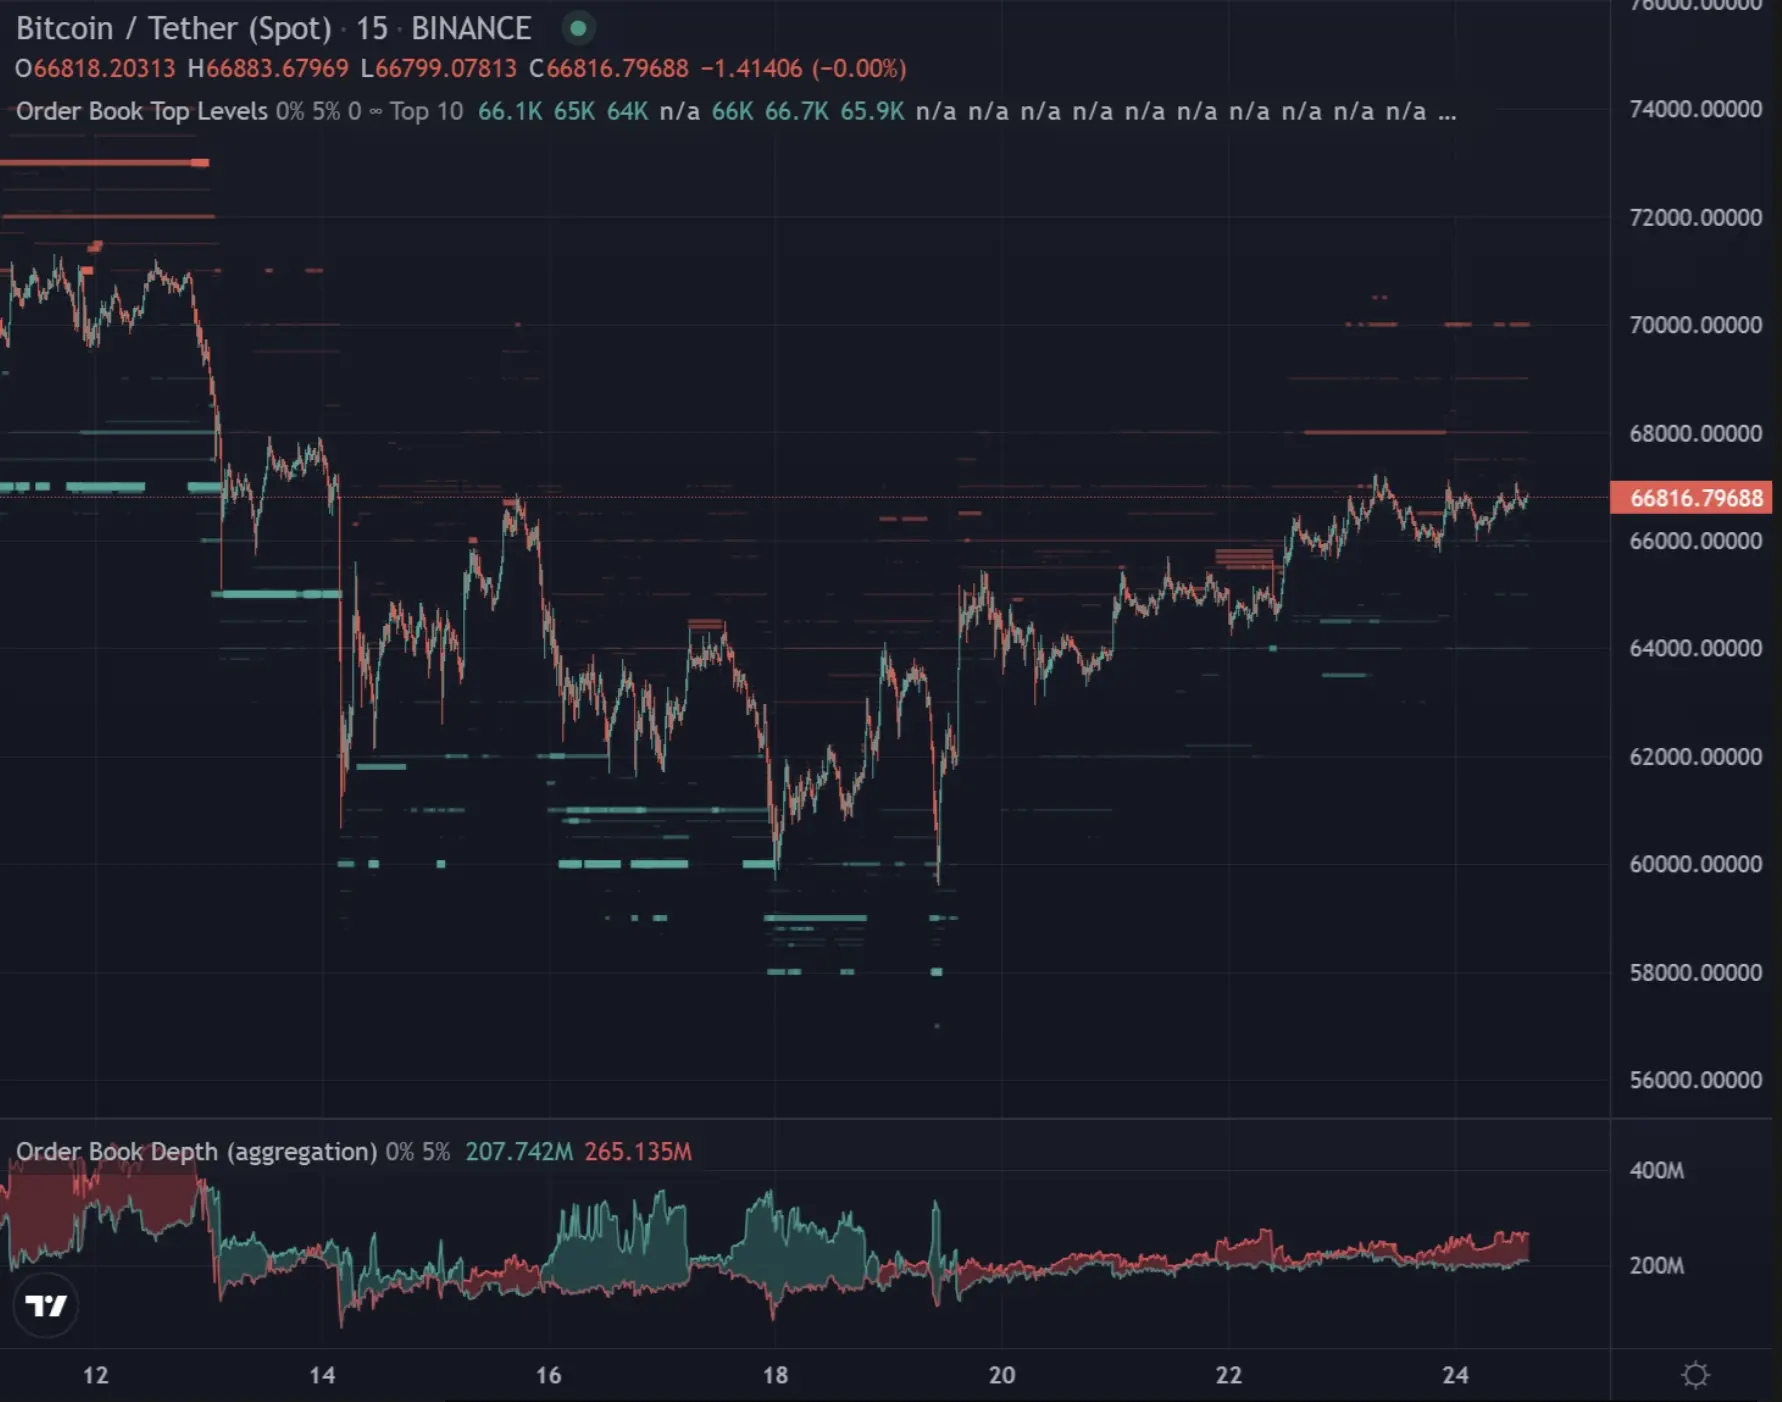Select the Order Book Top Levels indicator legend
This screenshot has height=1402, width=1782.
[x=141, y=111]
